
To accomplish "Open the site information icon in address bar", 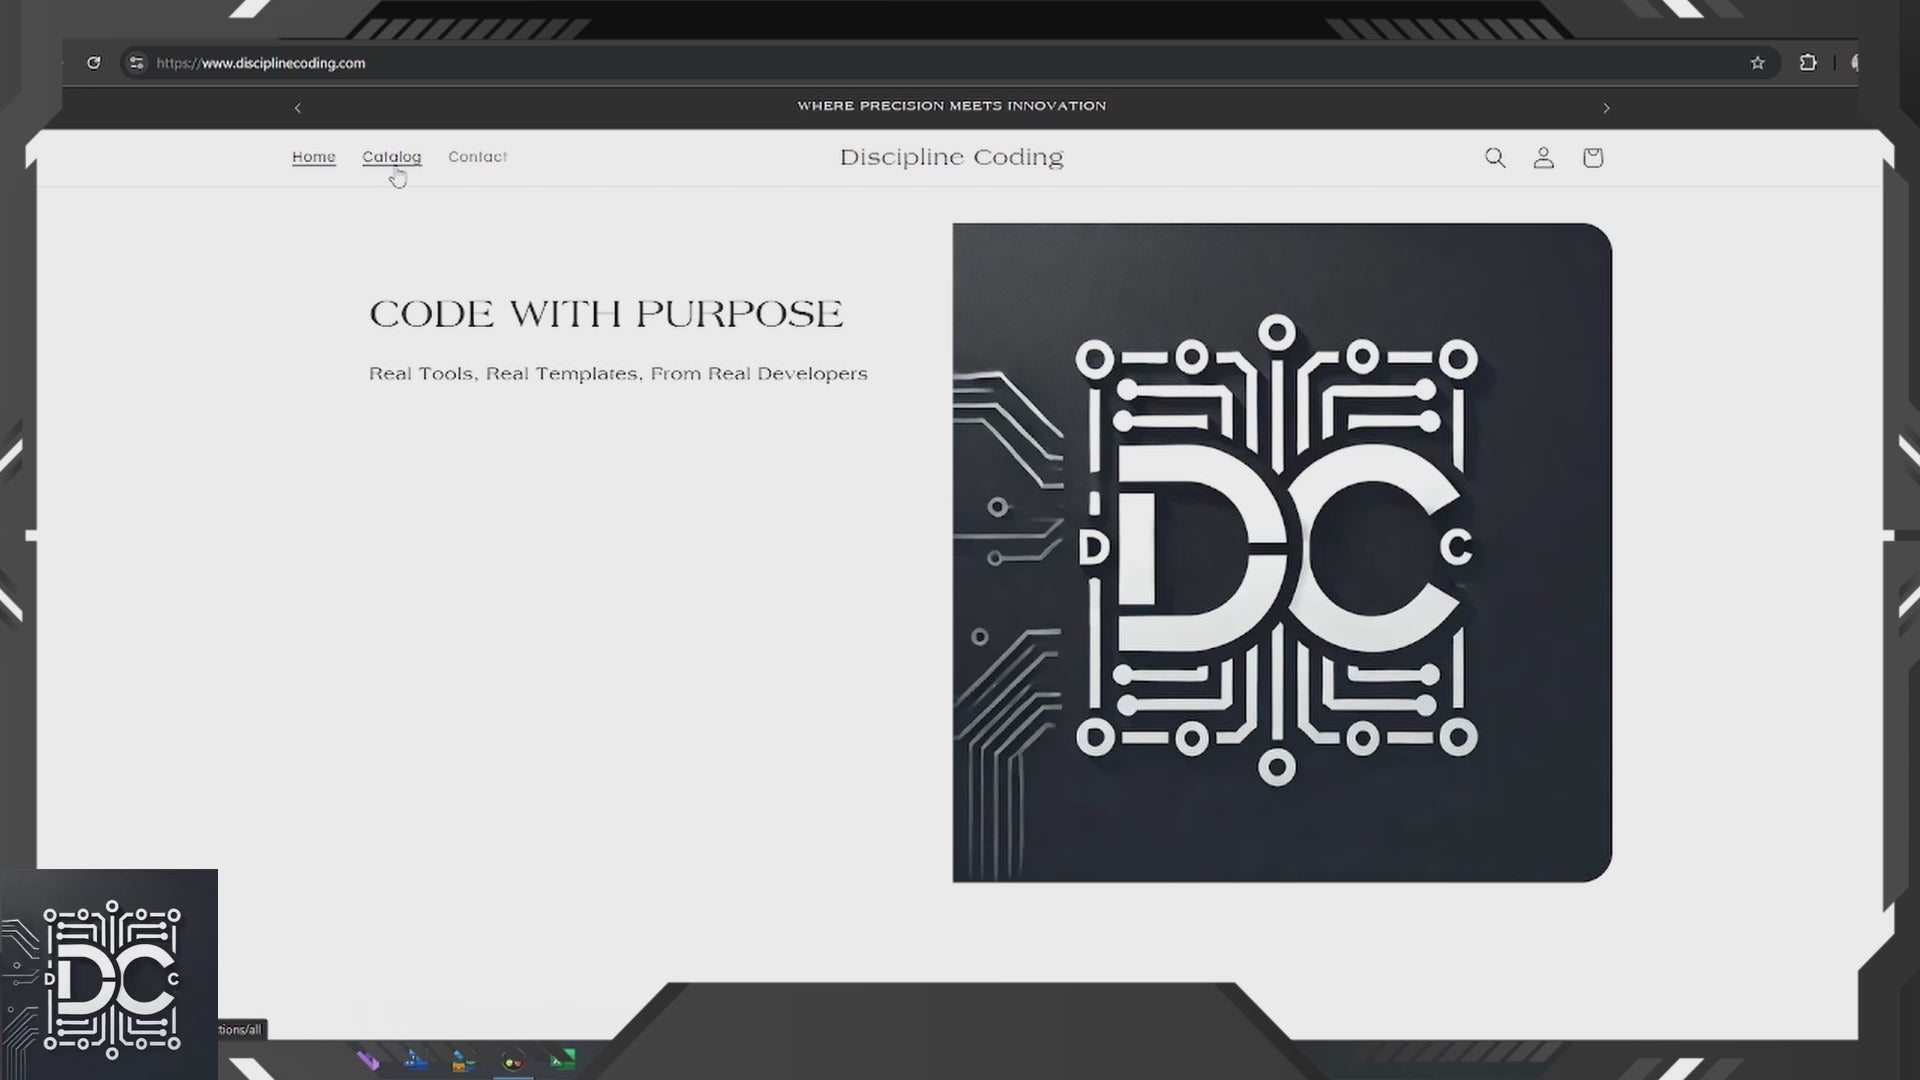I will (x=136, y=63).
